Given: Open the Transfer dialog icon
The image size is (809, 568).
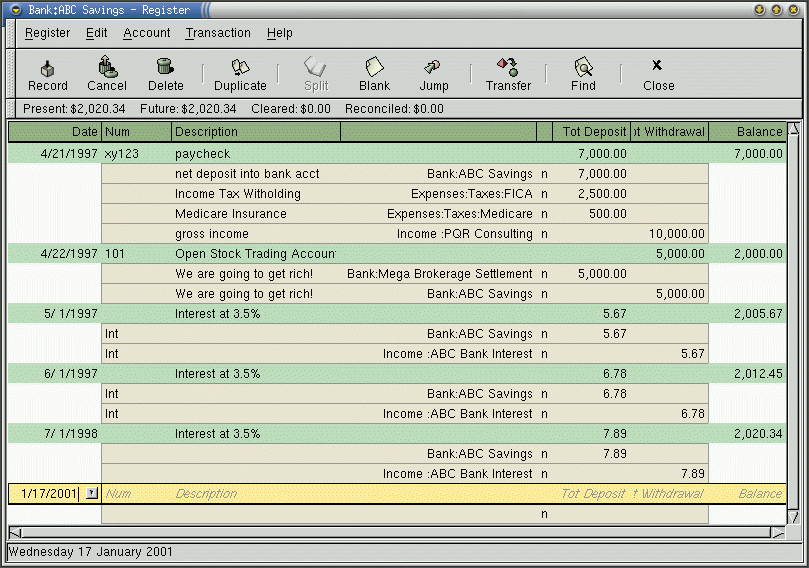Looking at the screenshot, I should (508, 67).
